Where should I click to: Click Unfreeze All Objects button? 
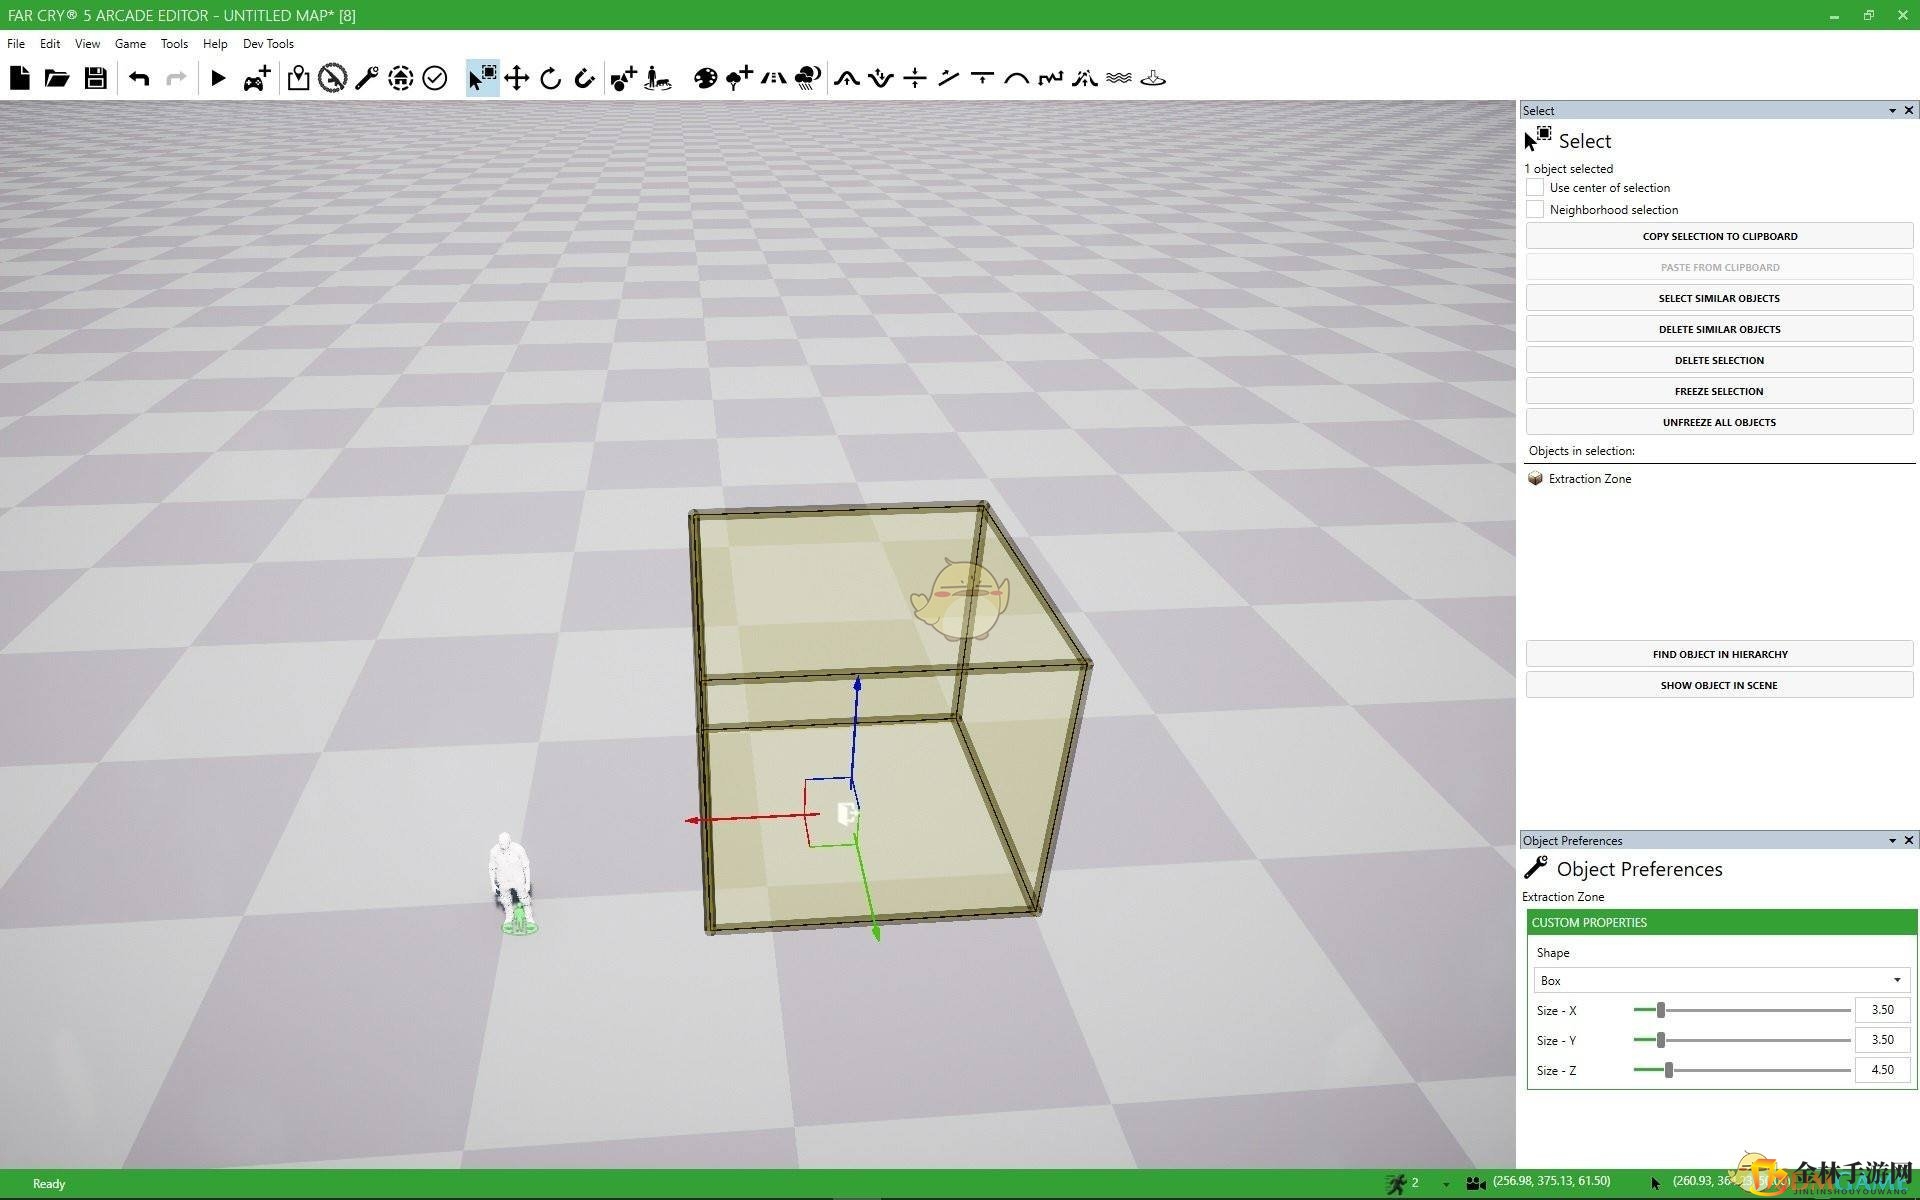[1719, 422]
